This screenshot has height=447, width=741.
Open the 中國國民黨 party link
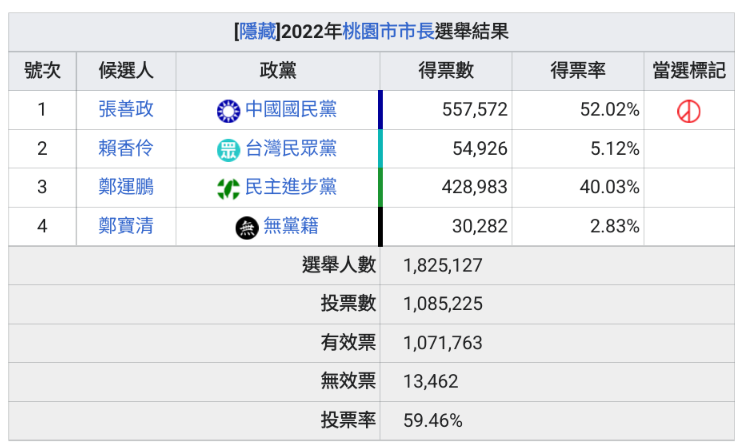coord(291,109)
